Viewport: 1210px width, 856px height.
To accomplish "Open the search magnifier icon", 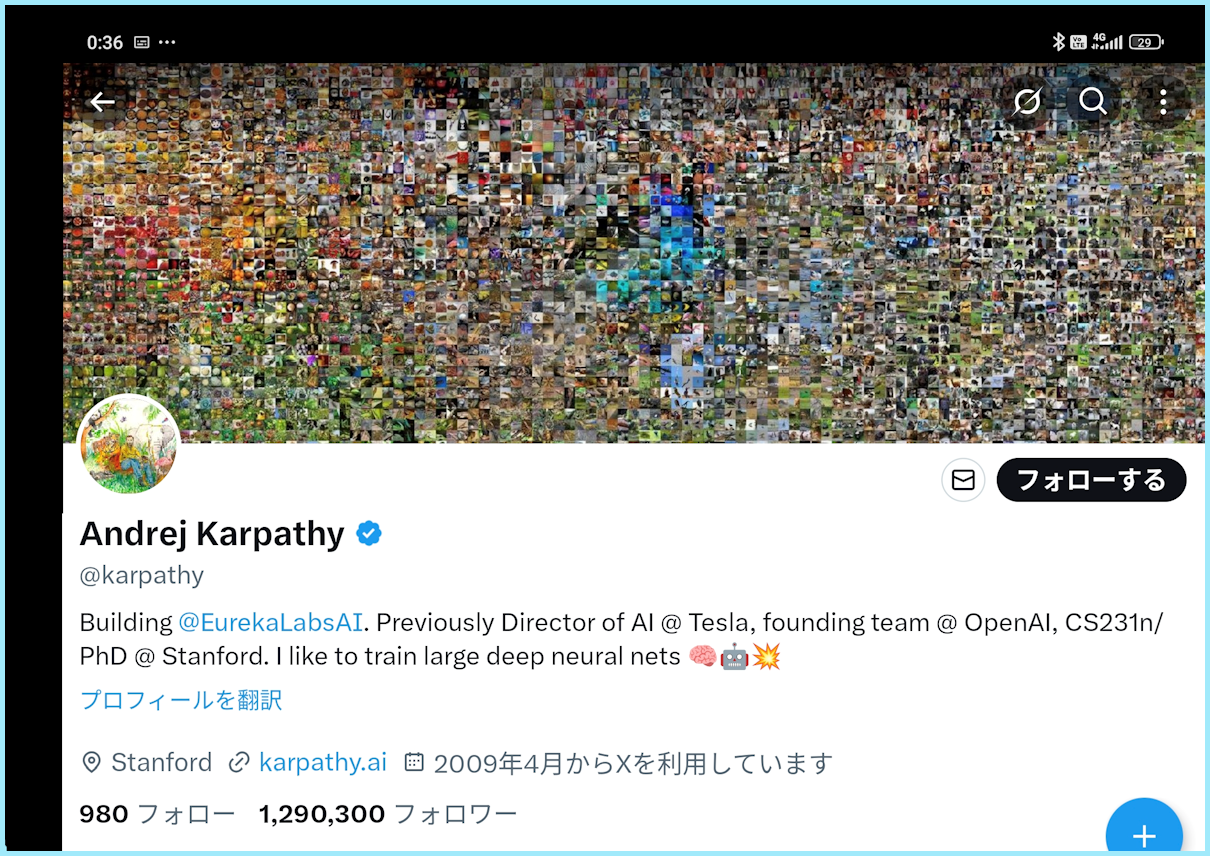I will click(1093, 101).
